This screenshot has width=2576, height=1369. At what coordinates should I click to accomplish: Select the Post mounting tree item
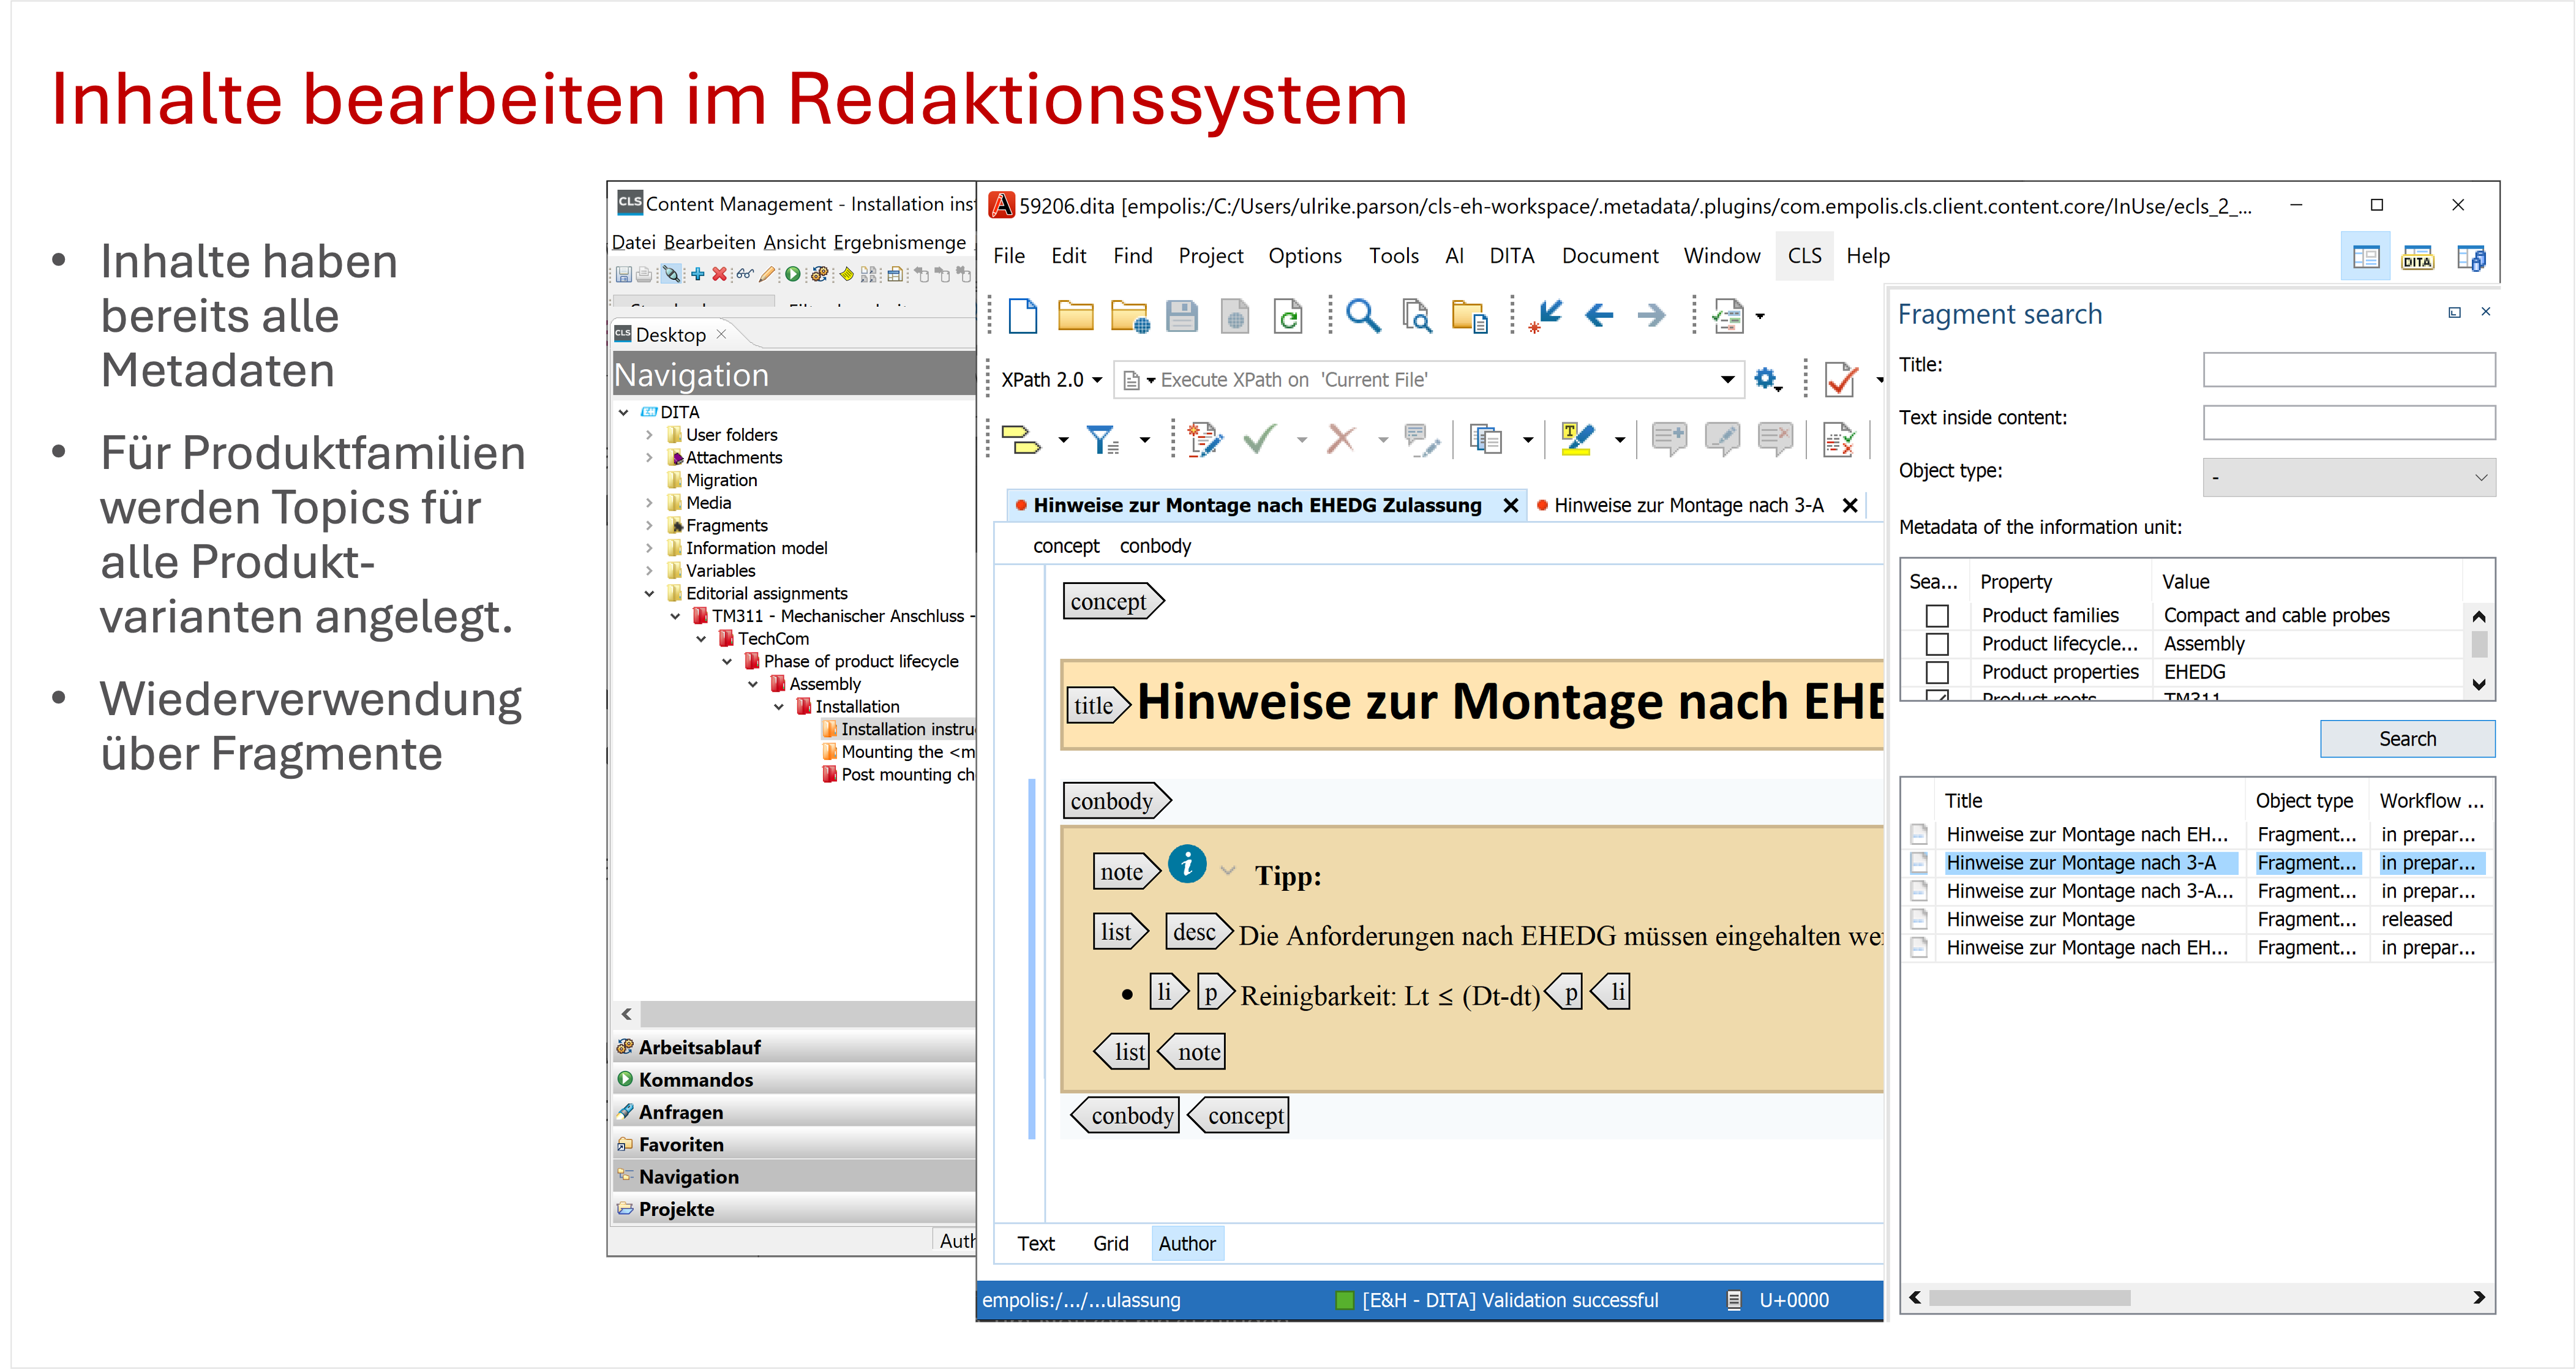897,774
